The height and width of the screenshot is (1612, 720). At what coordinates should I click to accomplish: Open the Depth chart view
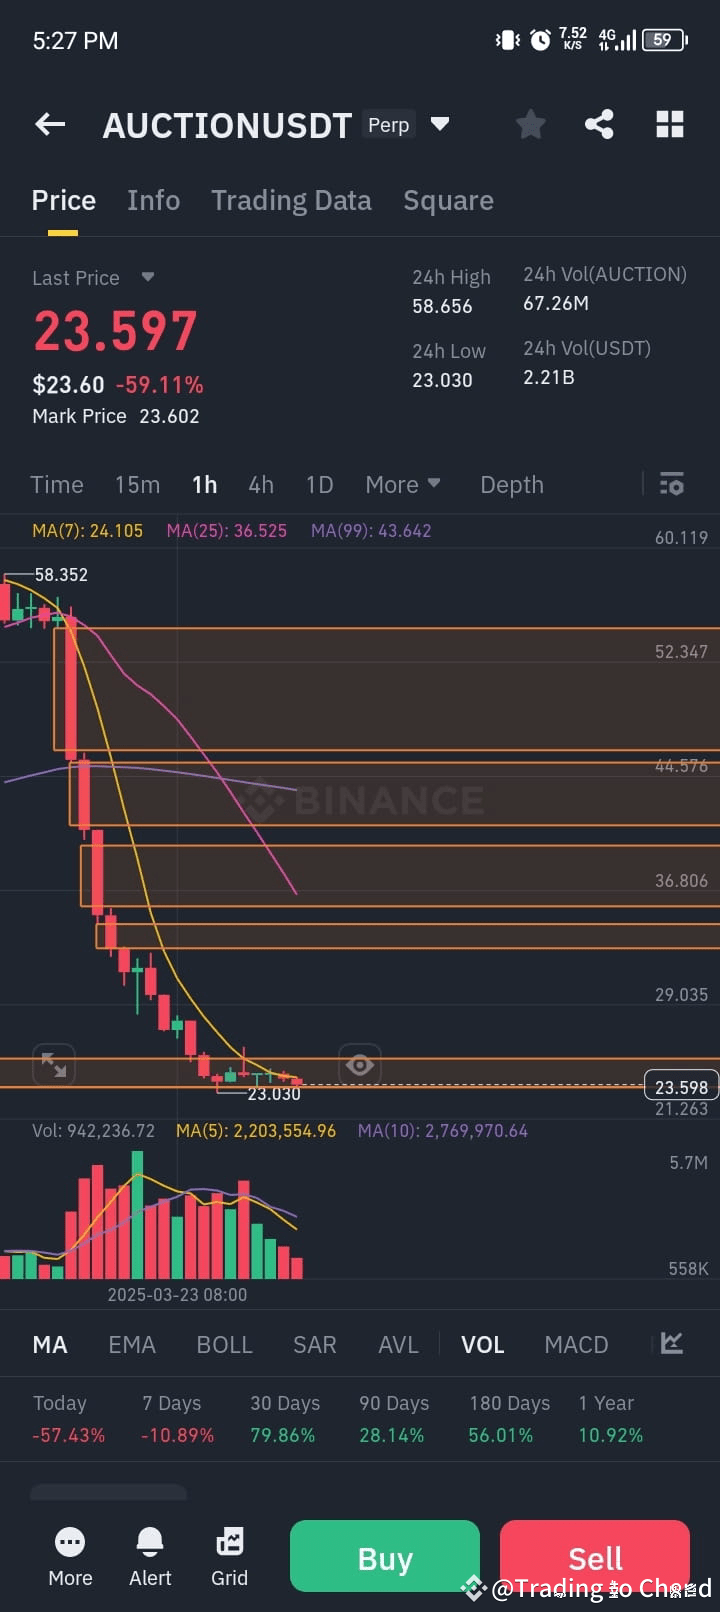[x=512, y=485]
